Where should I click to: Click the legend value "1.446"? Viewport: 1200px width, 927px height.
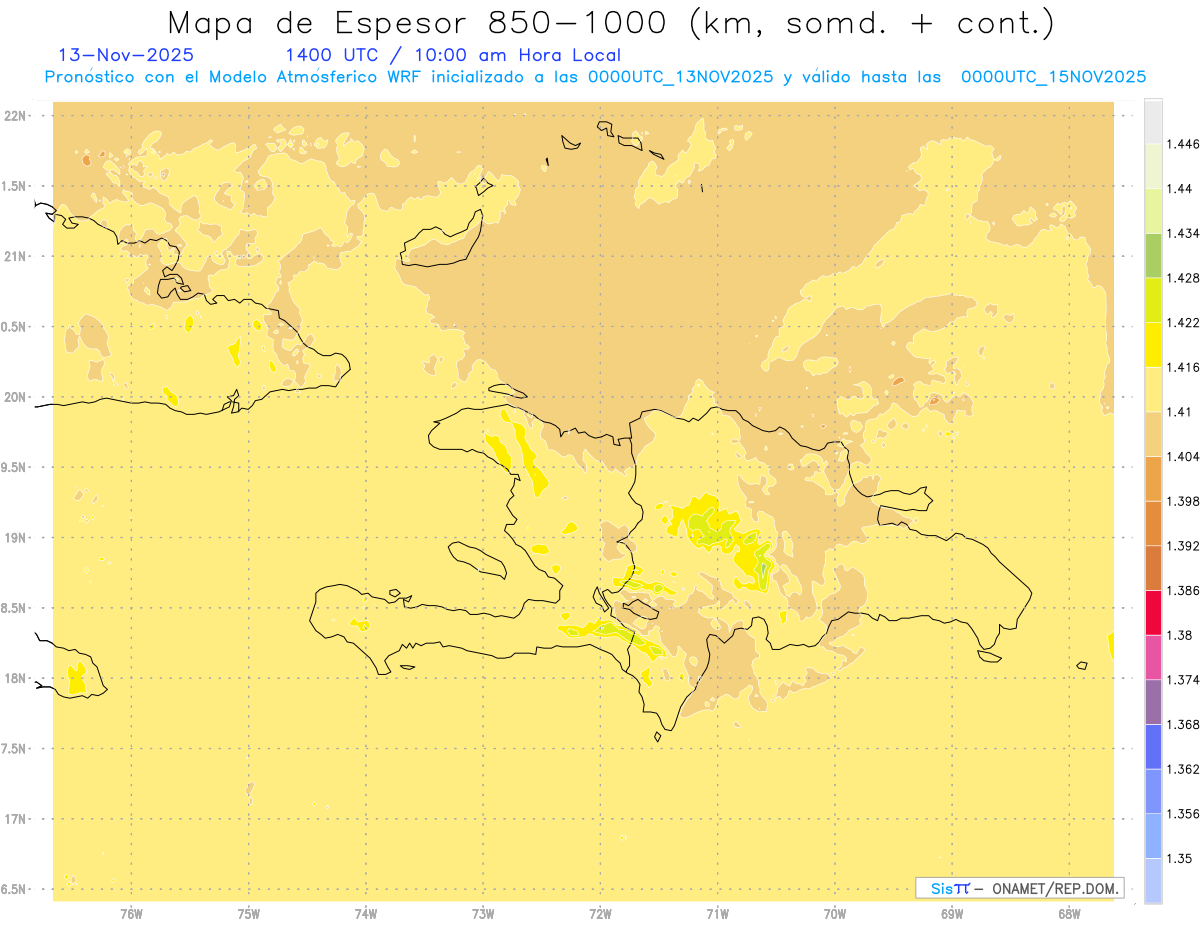(1183, 144)
